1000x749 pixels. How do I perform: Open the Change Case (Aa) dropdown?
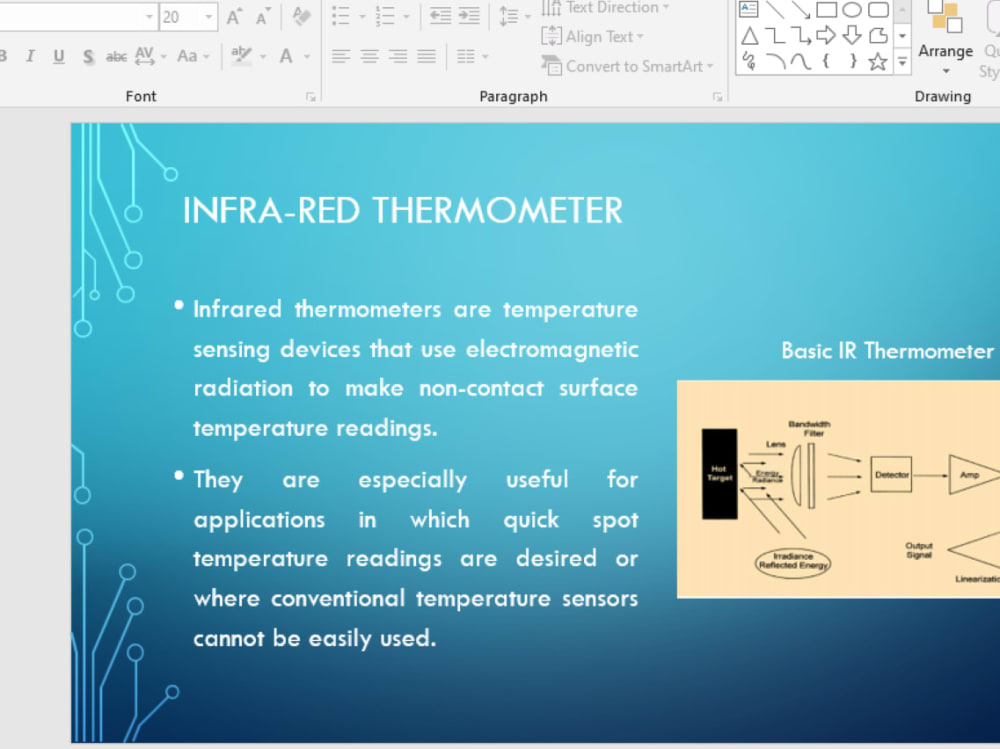point(193,56)
